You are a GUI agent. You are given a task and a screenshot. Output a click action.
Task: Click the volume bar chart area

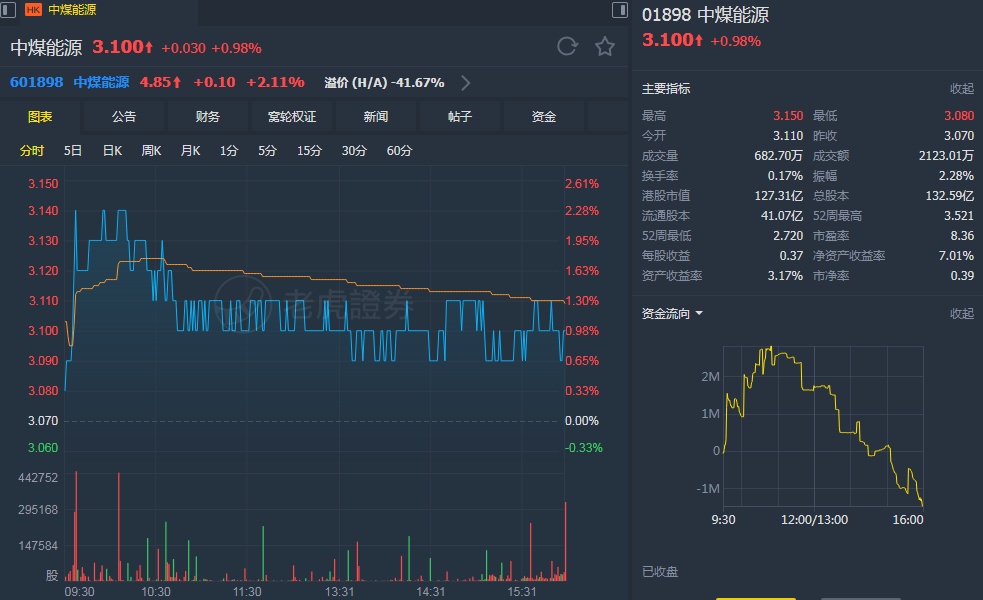point(315,527)
